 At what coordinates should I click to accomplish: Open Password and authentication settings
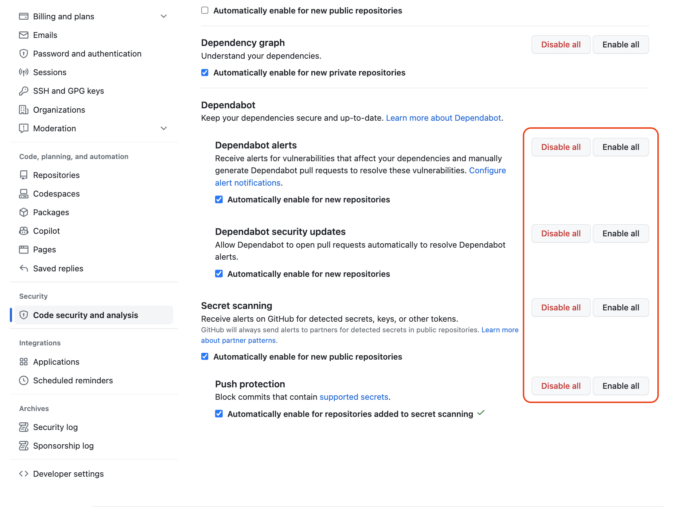coord(87,54)
